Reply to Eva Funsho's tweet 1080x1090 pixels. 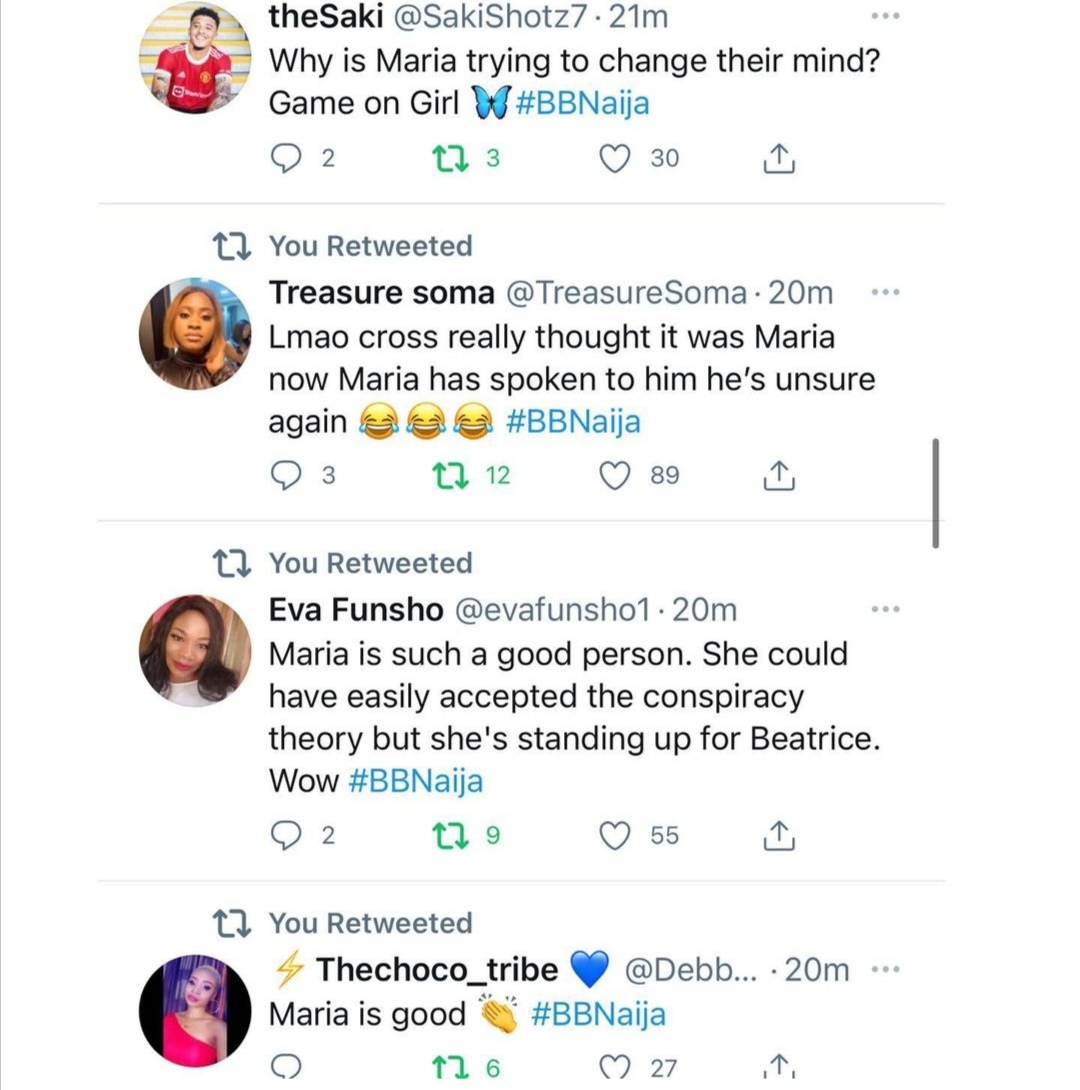[x=287, y=835]
